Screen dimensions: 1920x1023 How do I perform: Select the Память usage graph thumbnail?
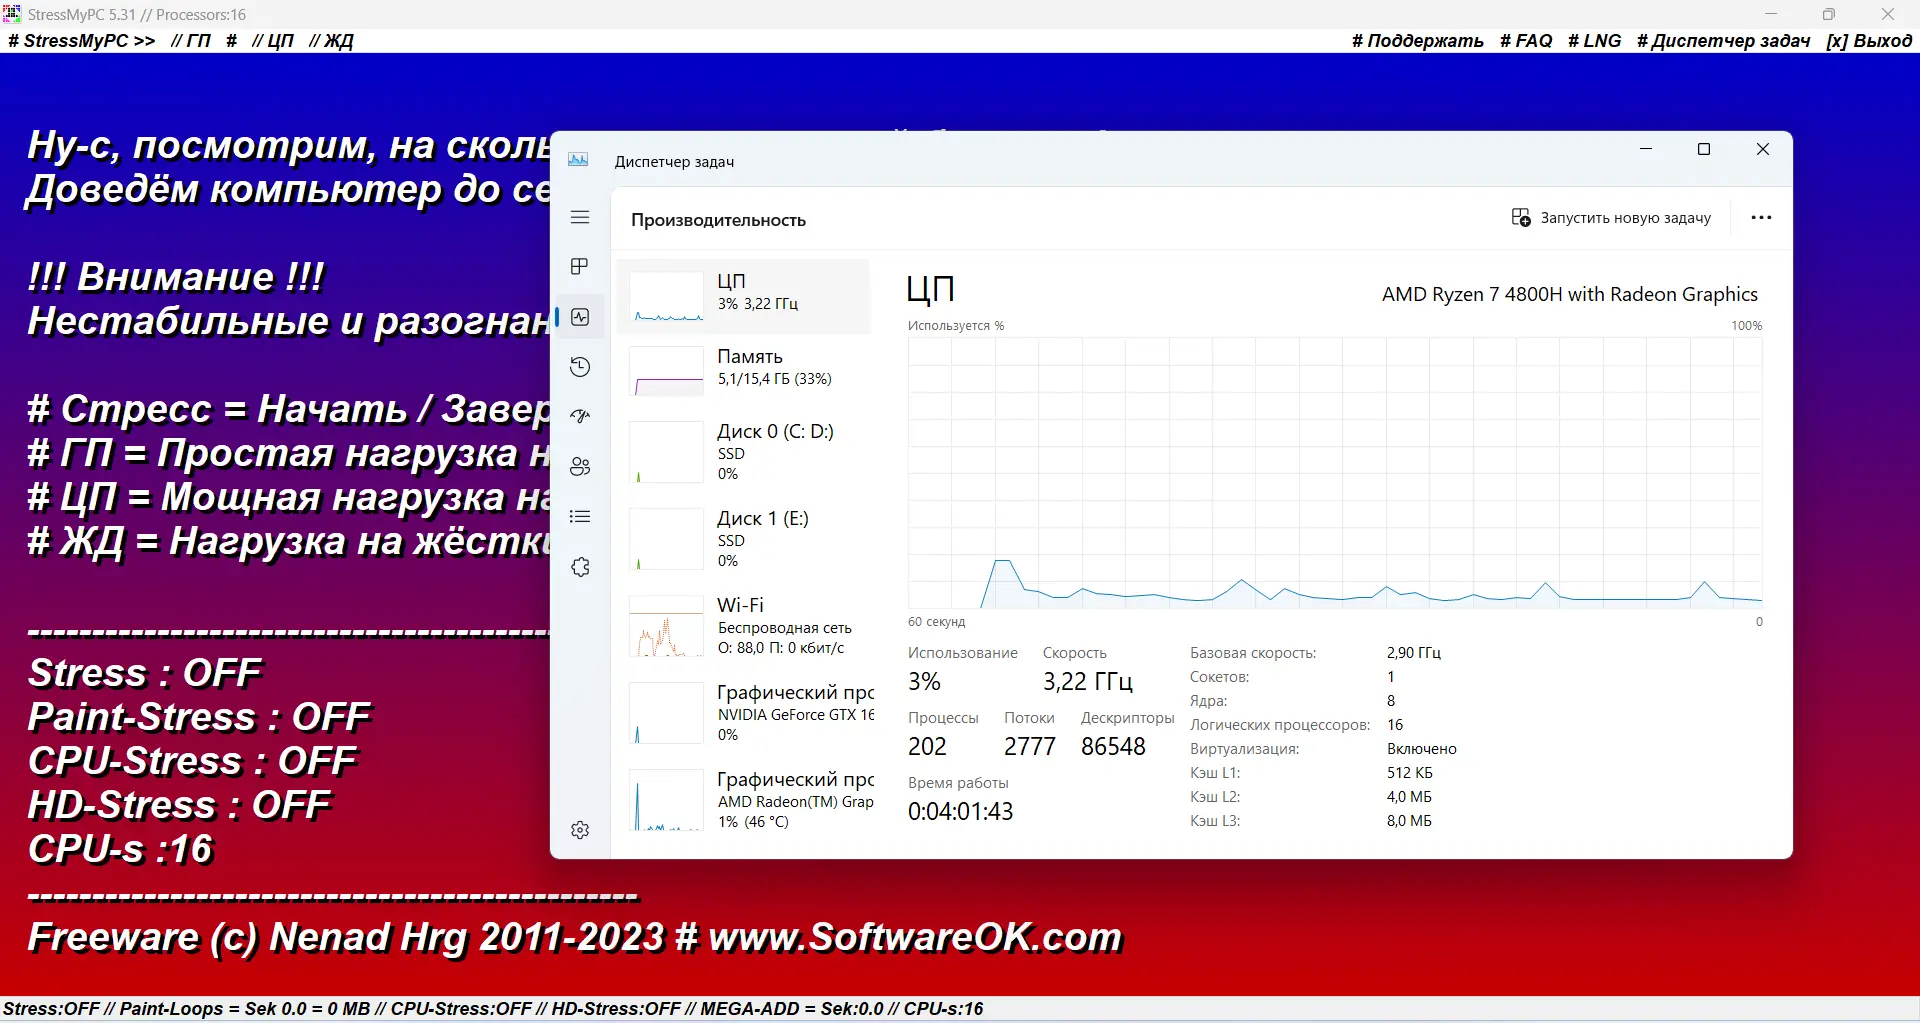point(666,372)
